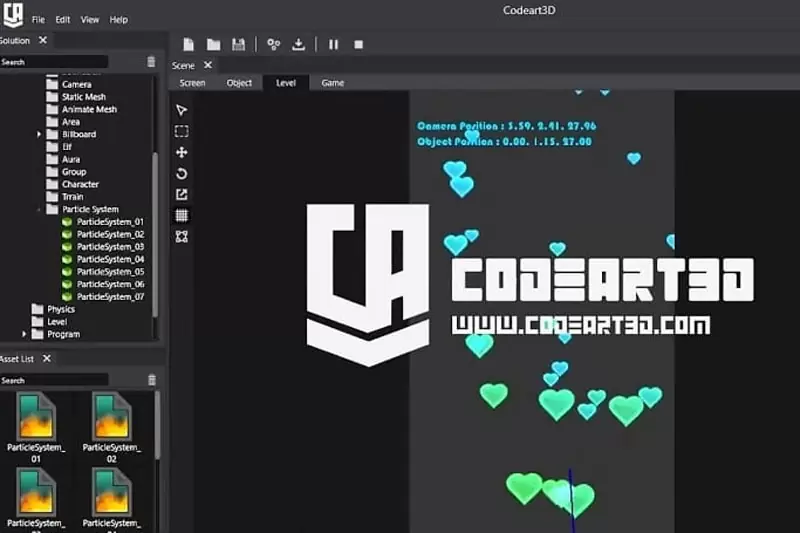Switch to the Screen tab
The height and width of the screenshot is (533, 800).
pos(192,83)
